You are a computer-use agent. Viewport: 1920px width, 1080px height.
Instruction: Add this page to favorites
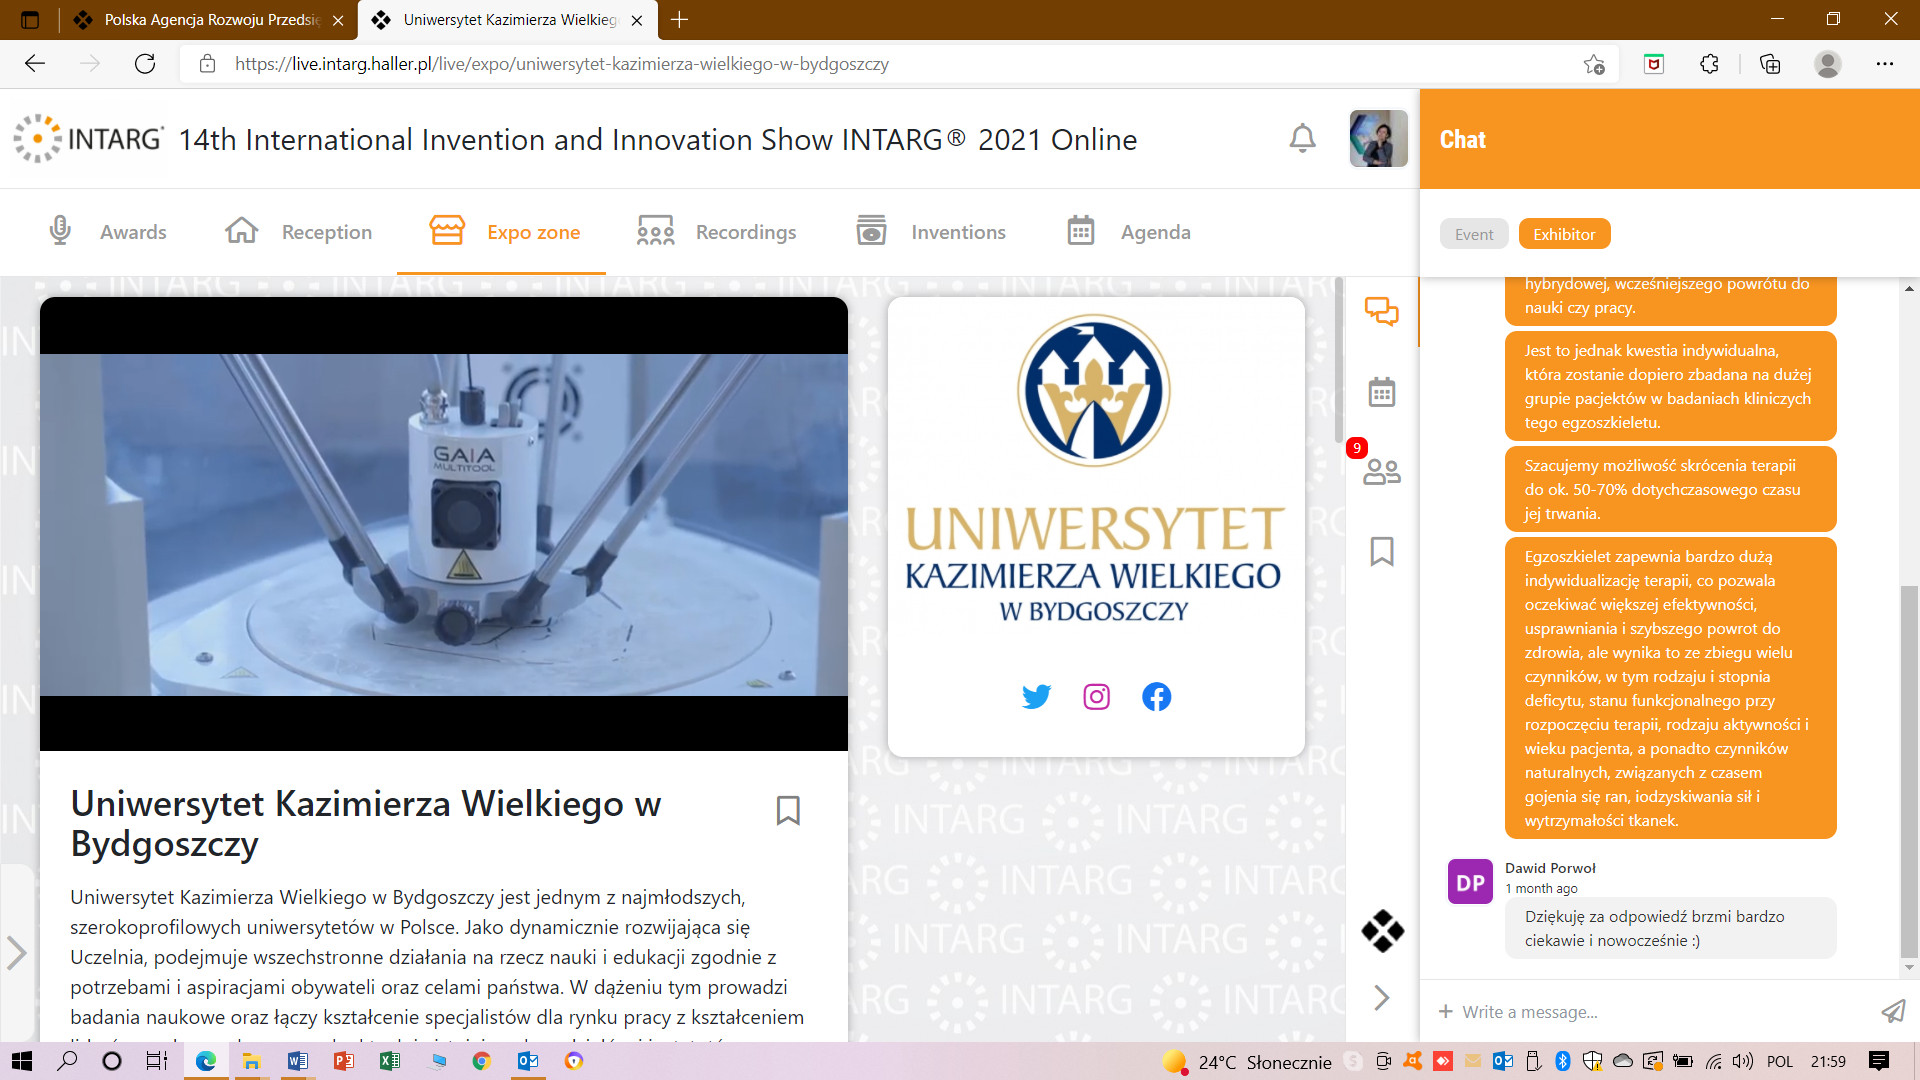[x=1594, y=64]
